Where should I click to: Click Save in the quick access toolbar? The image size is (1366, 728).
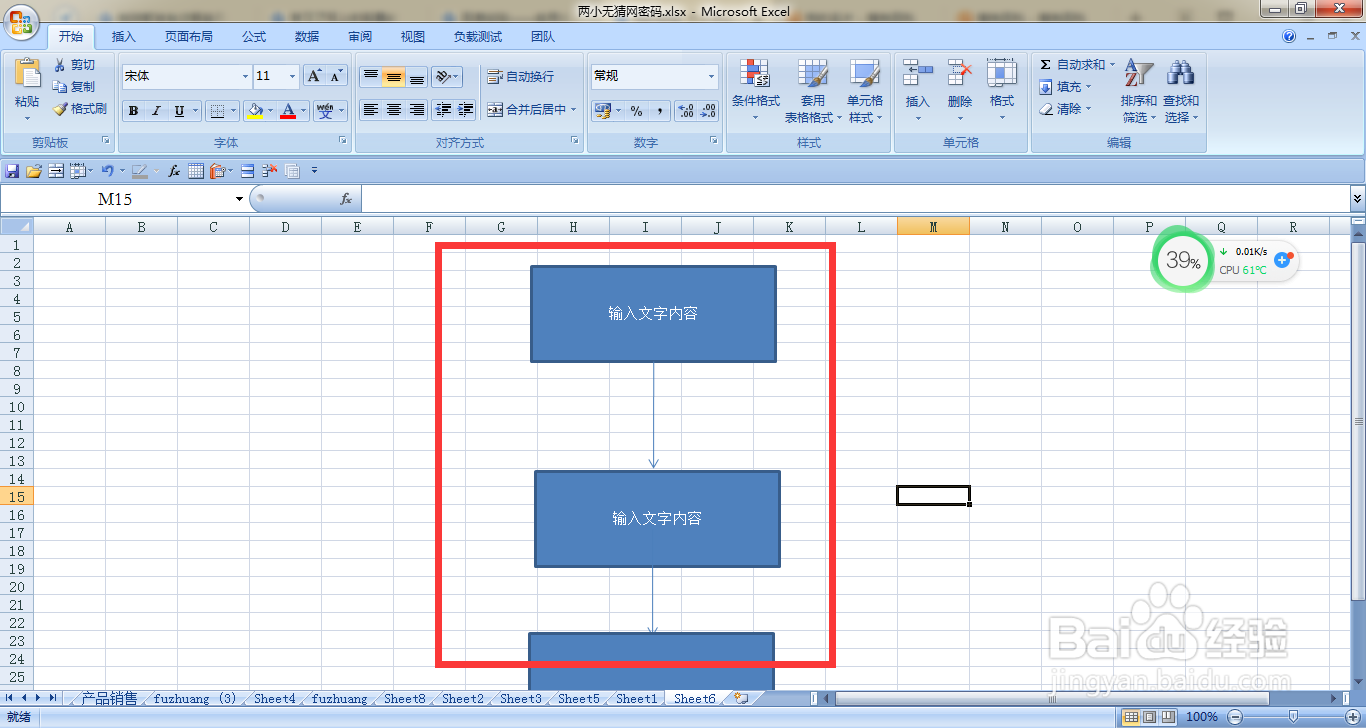[x=13, y=171]
